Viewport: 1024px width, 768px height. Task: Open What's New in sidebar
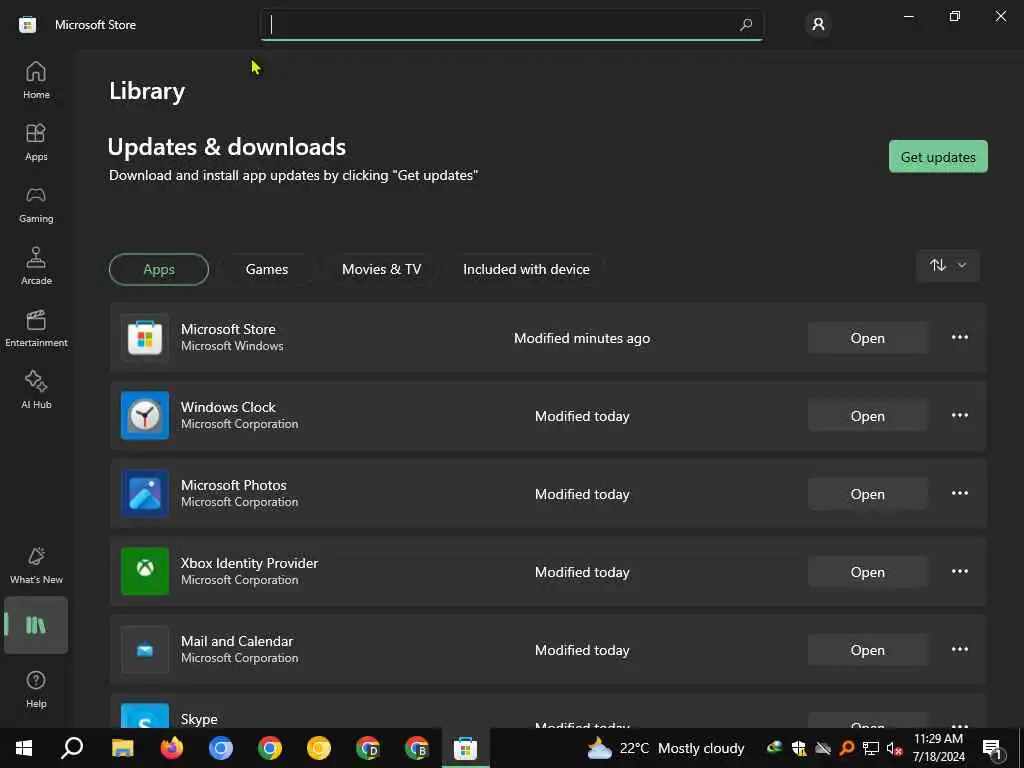point(36,565)
